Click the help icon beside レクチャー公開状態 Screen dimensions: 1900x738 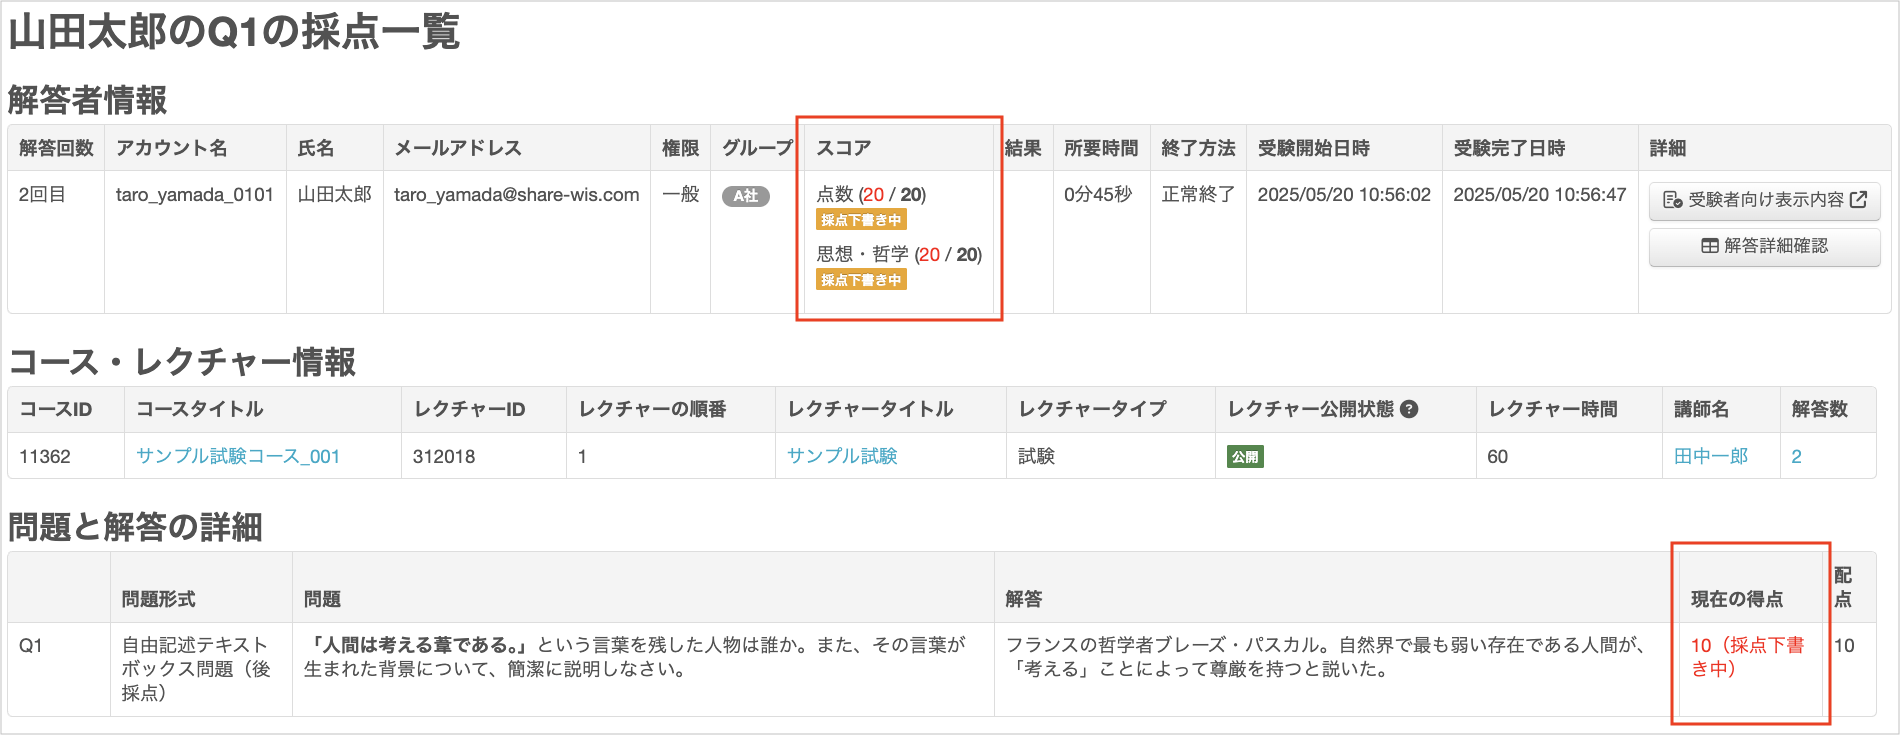(x=1409, y=409)
